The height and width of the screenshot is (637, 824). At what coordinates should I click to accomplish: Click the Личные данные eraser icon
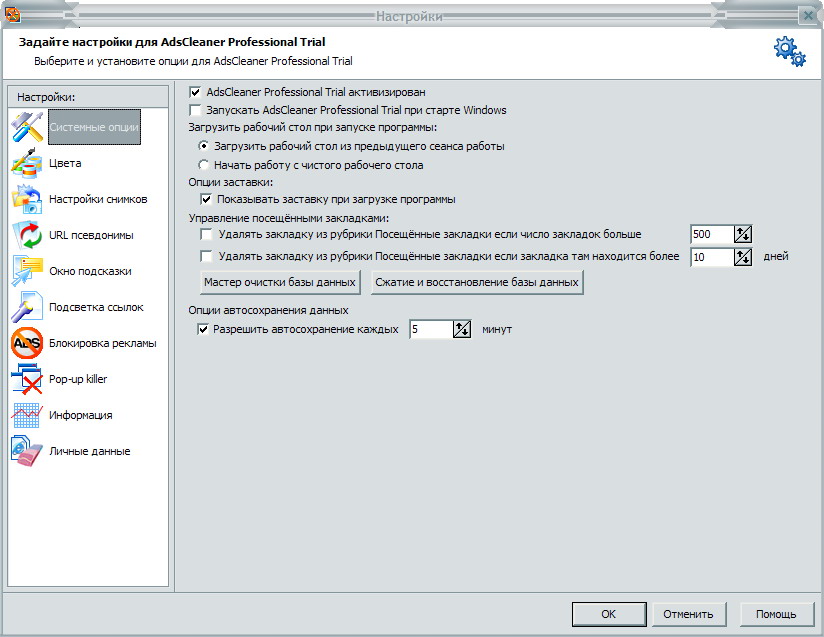pos(27,451)
